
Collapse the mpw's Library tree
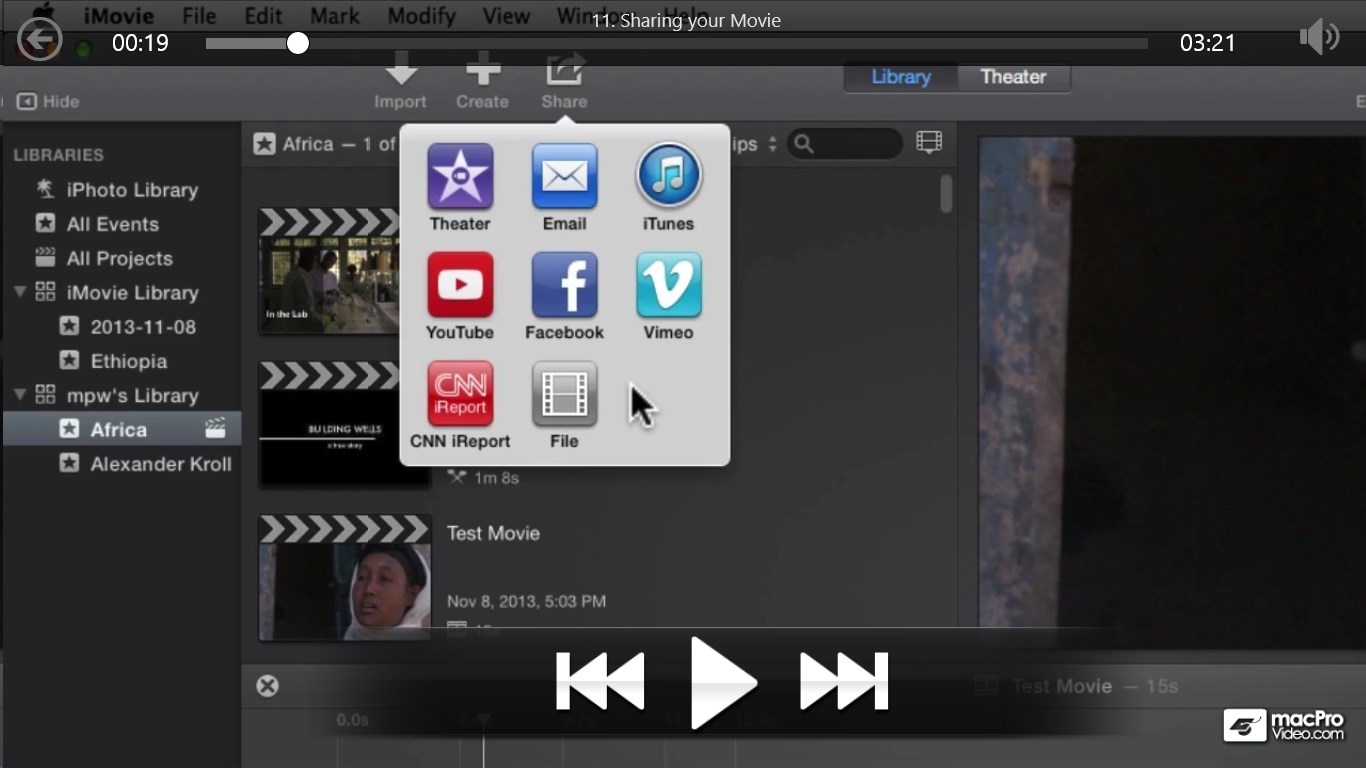coord(19,395)
